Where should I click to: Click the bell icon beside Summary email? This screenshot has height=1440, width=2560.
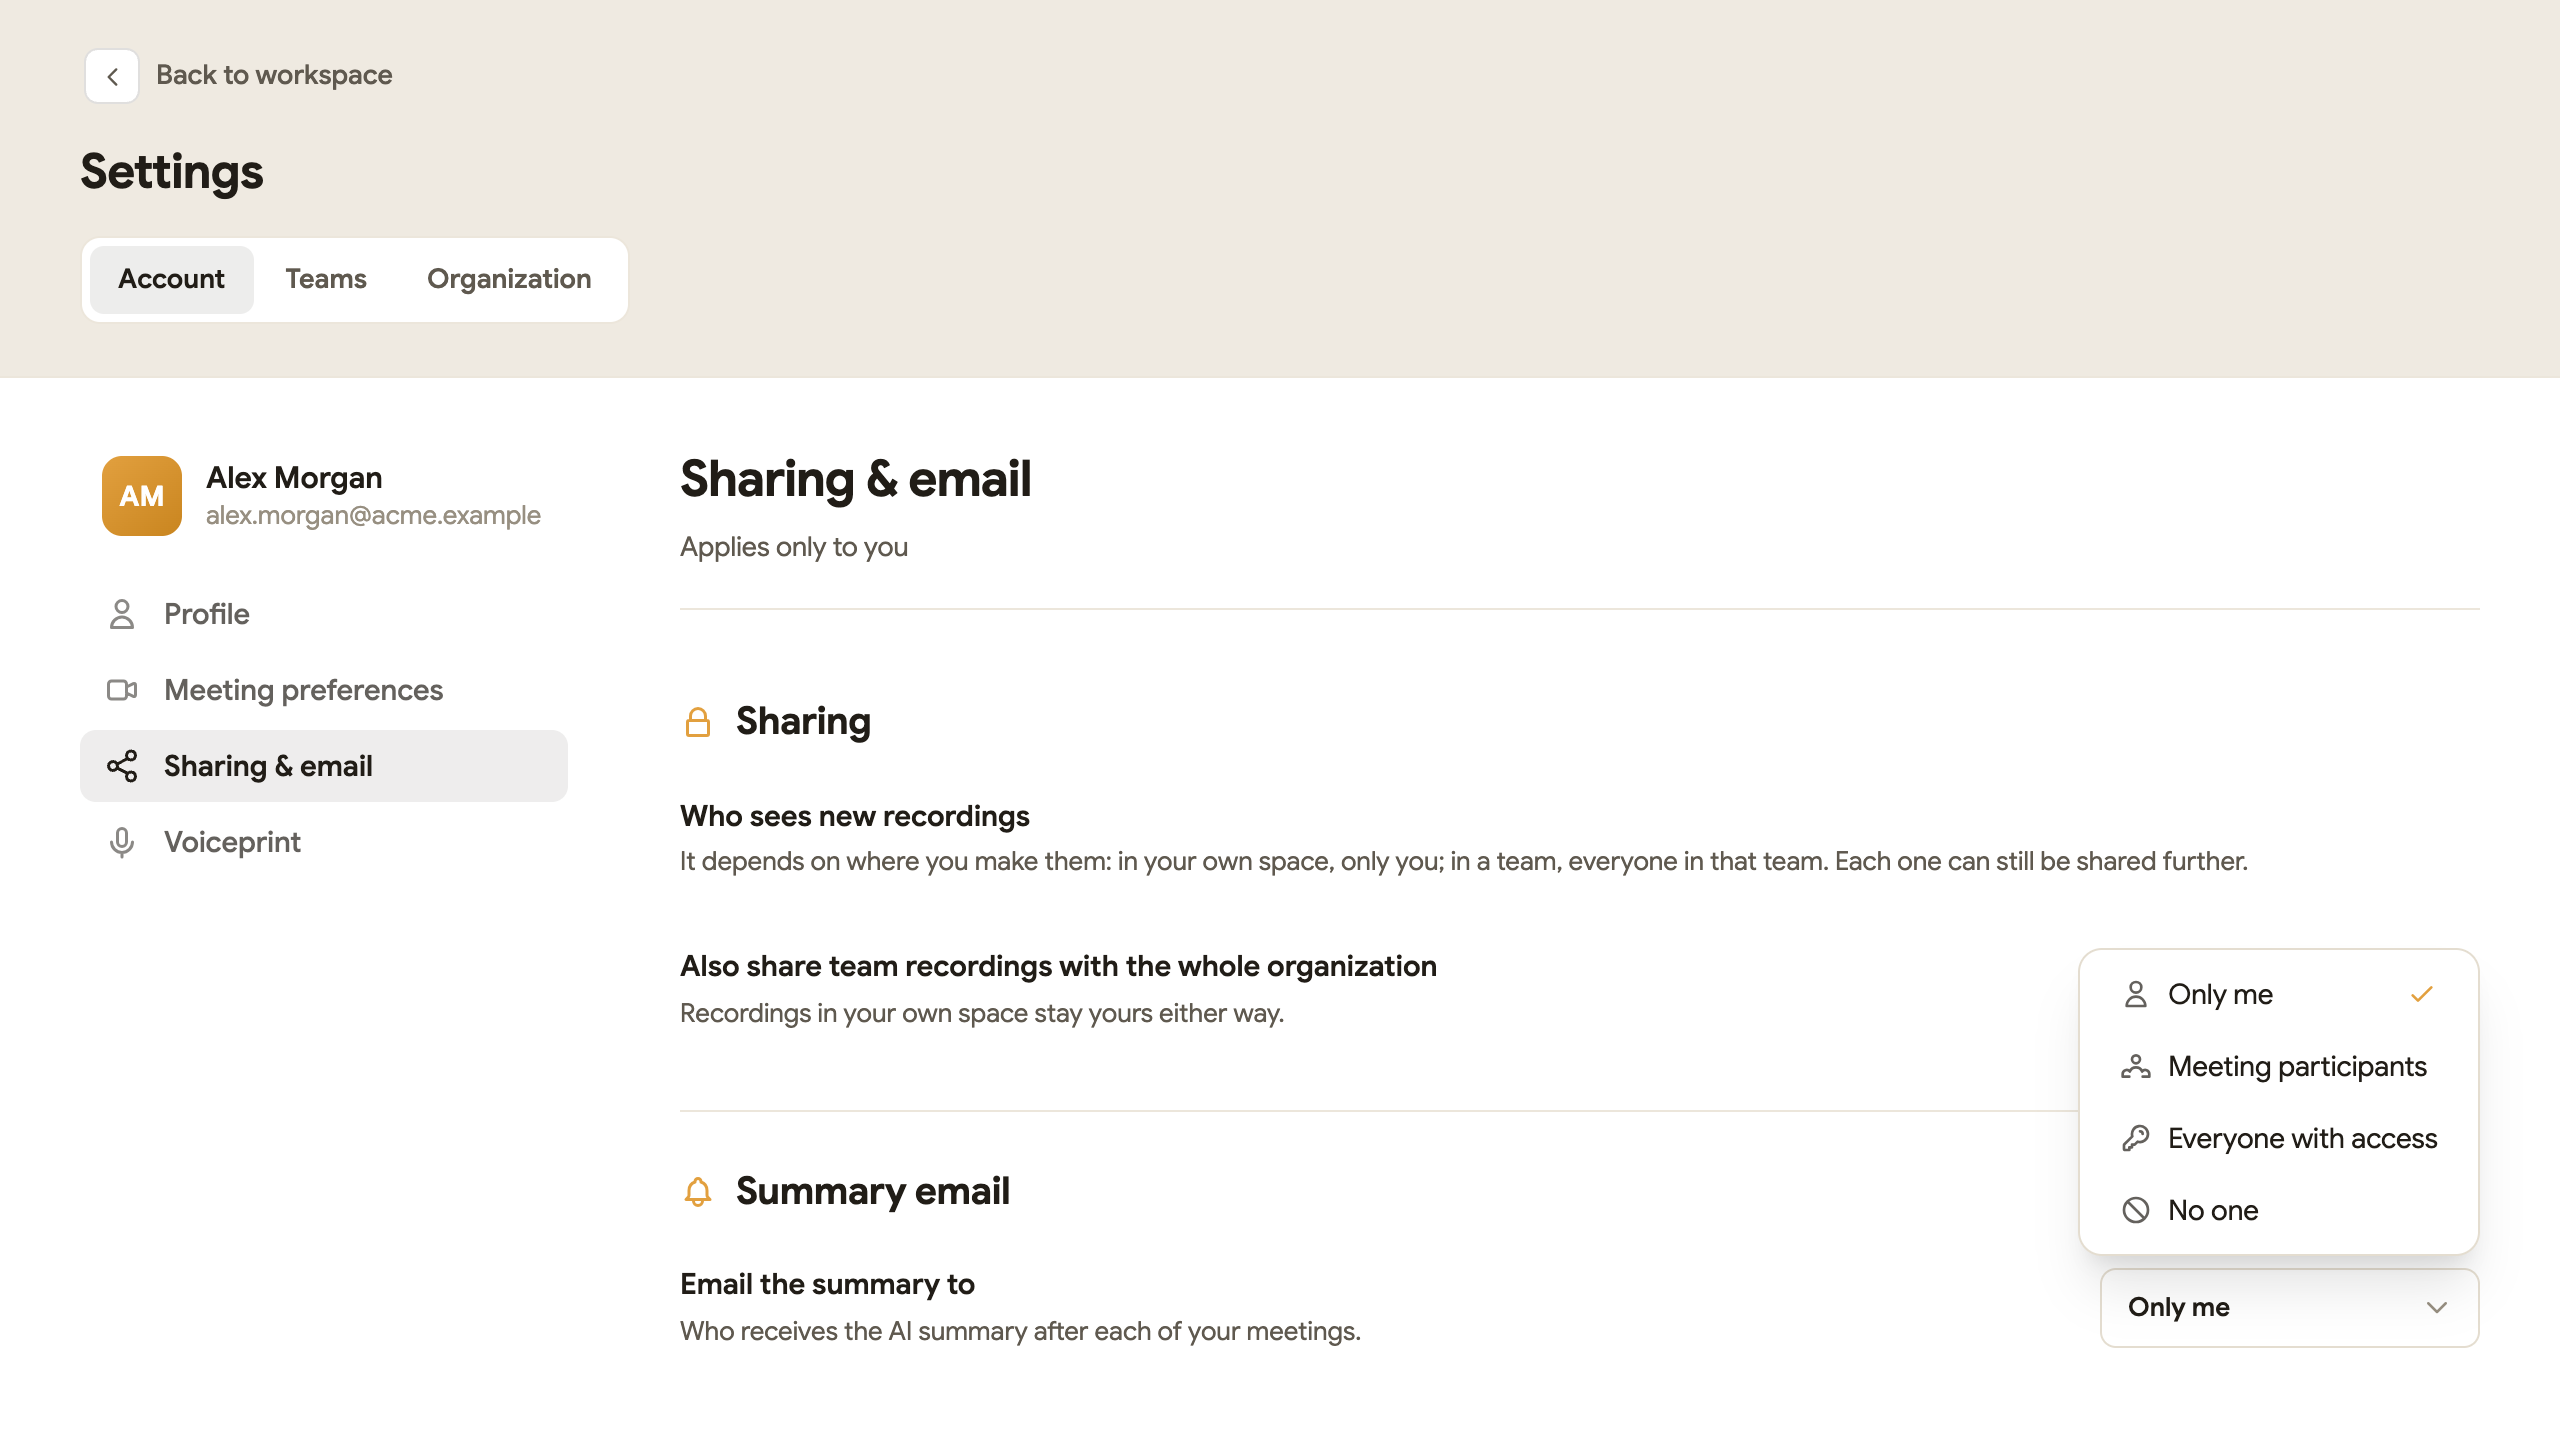(698, 1192)
